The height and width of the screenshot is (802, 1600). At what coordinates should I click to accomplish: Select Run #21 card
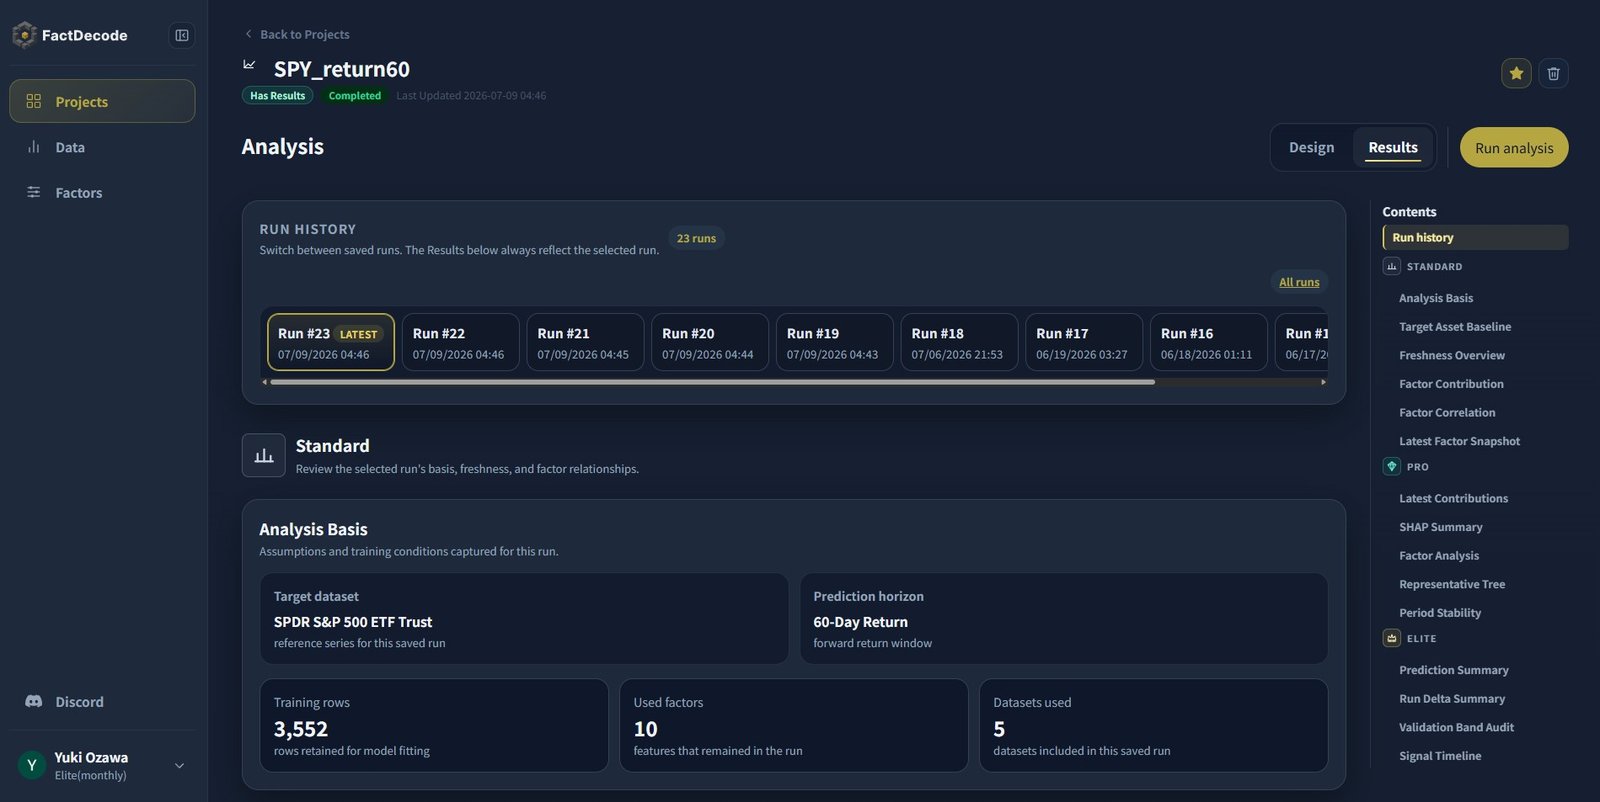click(585, 342)
